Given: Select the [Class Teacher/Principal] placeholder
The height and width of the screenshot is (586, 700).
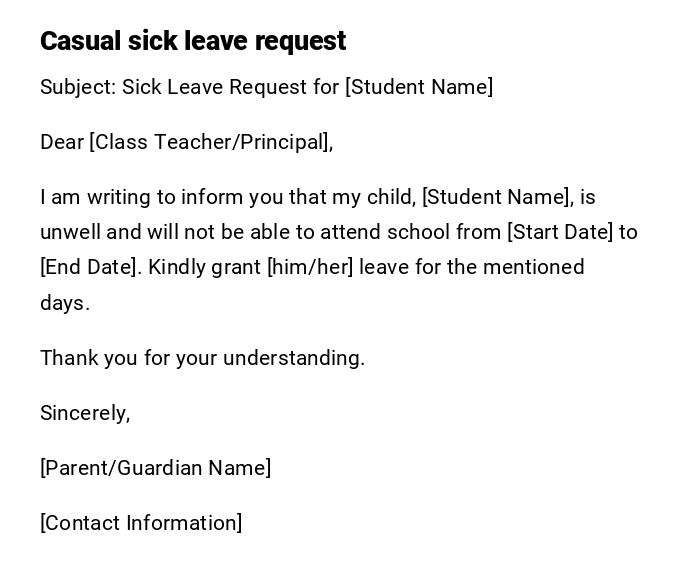Looking at the screenshot, I should pos(209,142).
